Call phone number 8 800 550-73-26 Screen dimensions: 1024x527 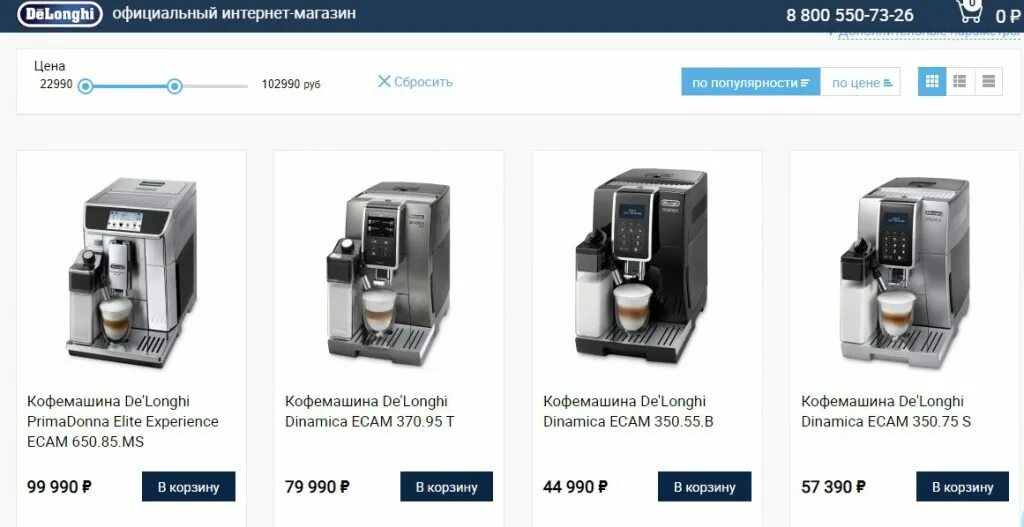(x=850, y=15)
